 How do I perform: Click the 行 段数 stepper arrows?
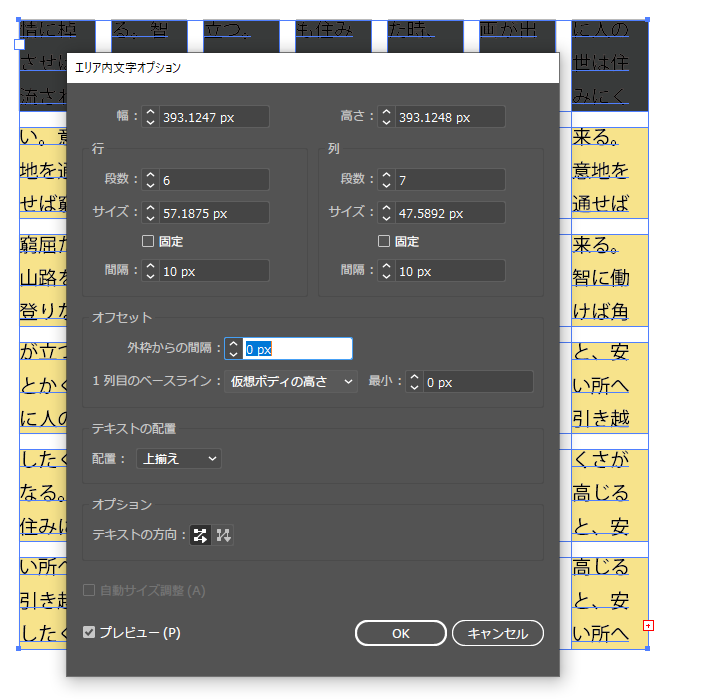pyautogui.click(x=151, y=180)
